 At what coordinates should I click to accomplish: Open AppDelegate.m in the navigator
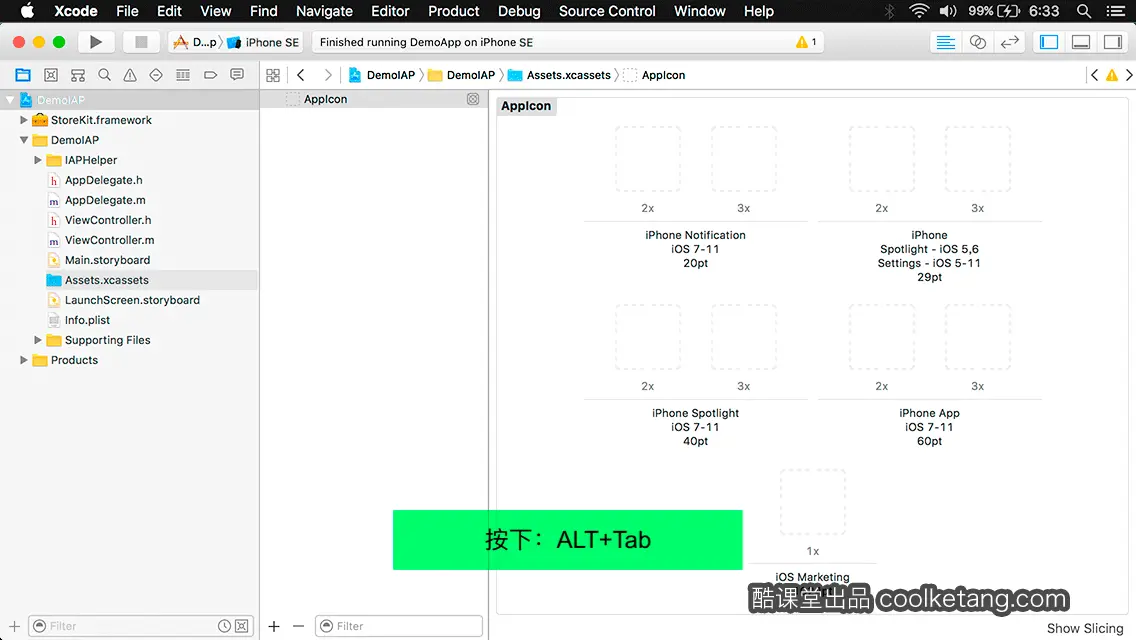(x=105, y=200)
